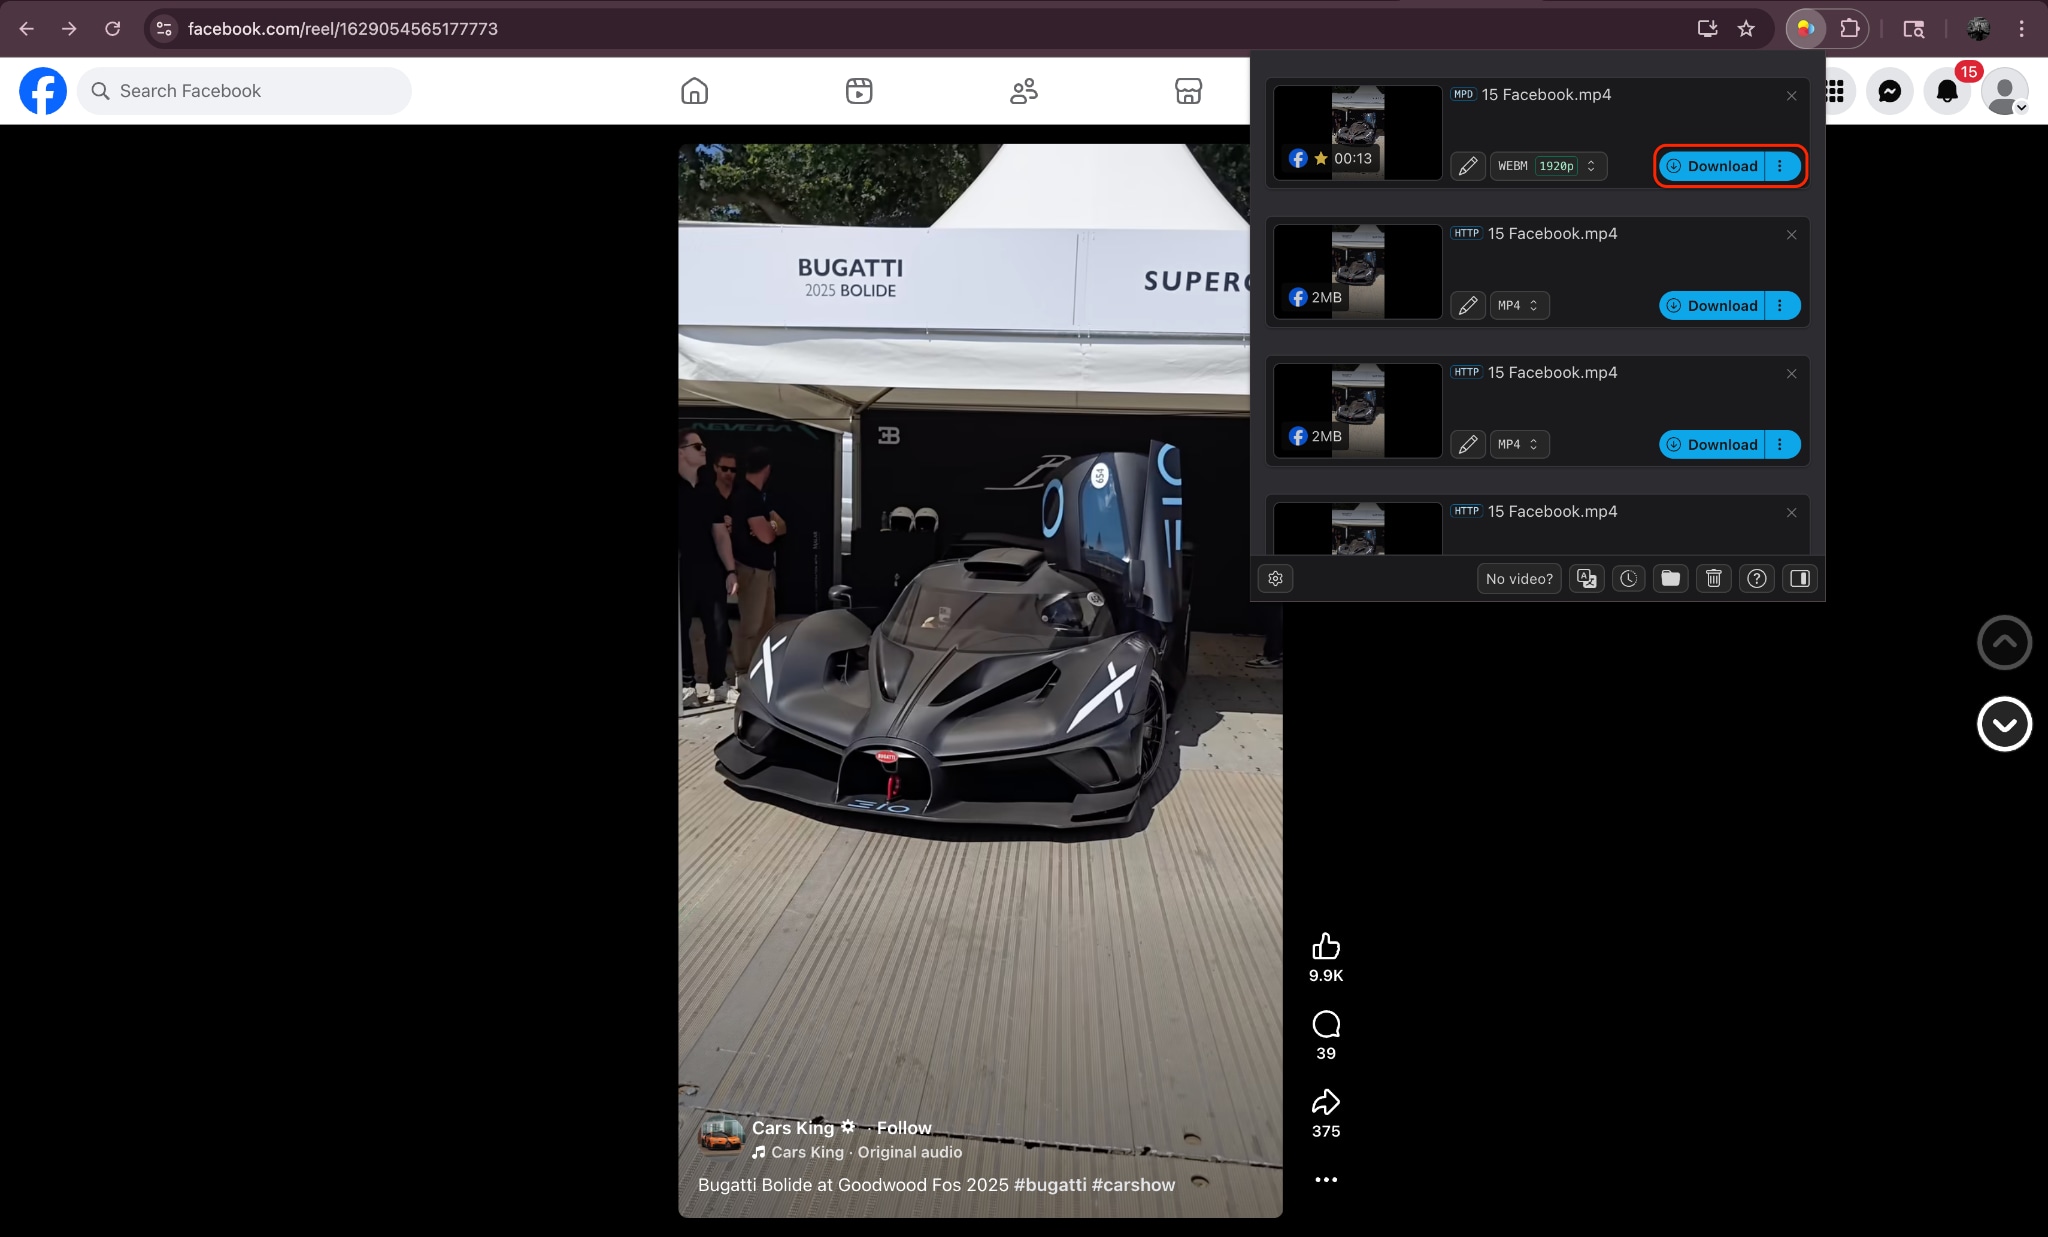Open the Marketplace tab icon

[1188, 91]
